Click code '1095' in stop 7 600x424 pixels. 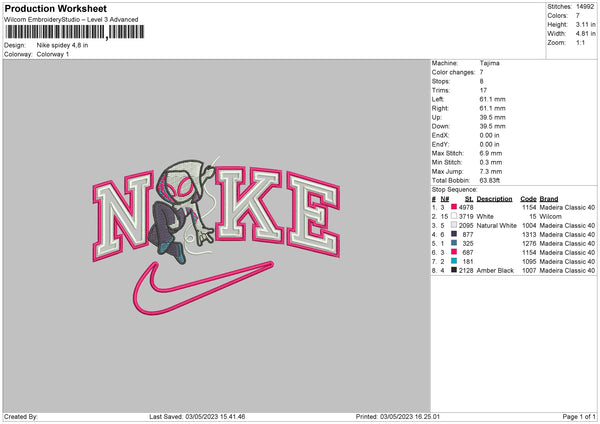tap(529, 261)
